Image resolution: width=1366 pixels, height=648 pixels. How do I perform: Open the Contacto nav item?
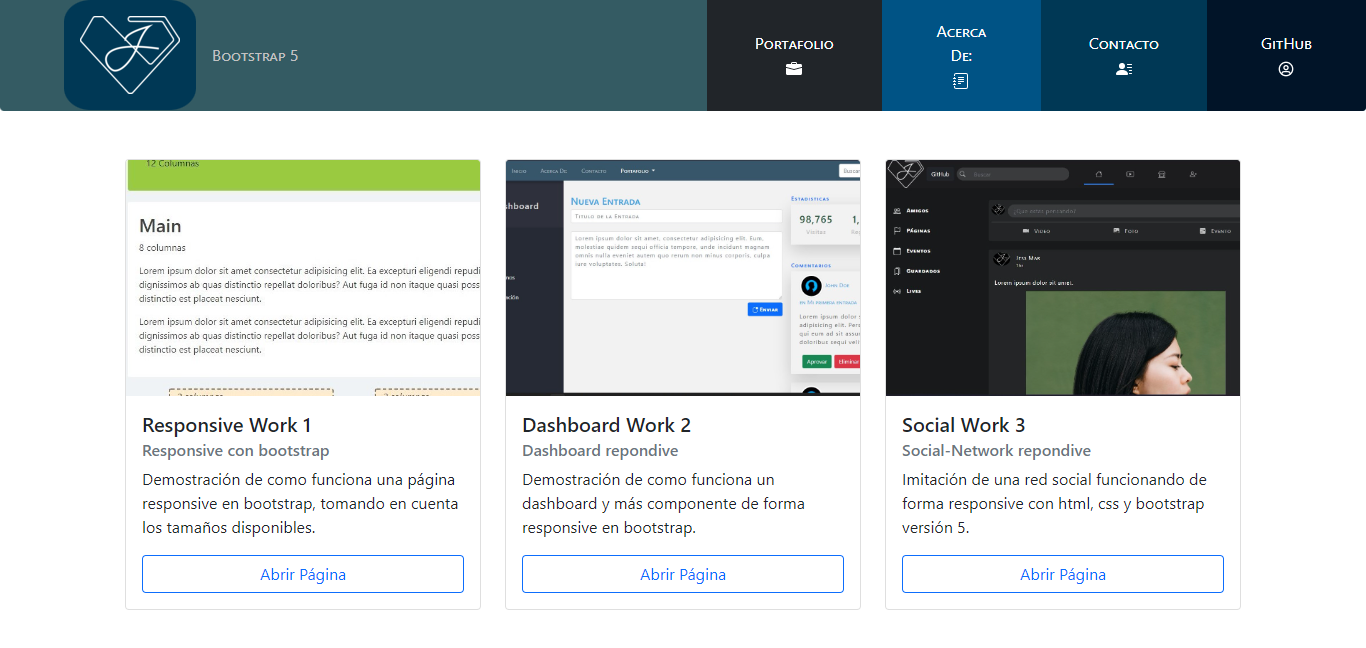point(1124,55)
